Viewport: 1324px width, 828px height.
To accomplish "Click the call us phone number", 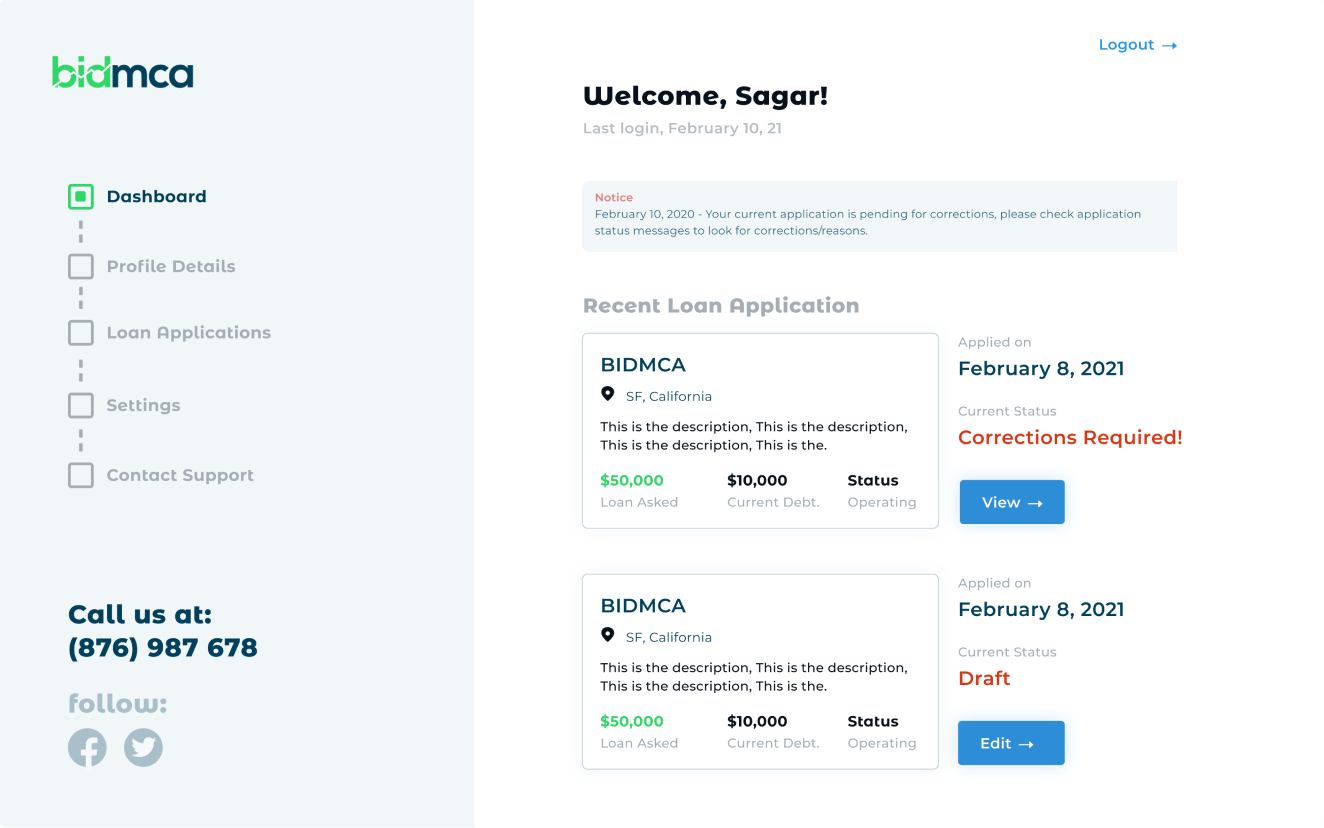I will click(x=162, y=648).
